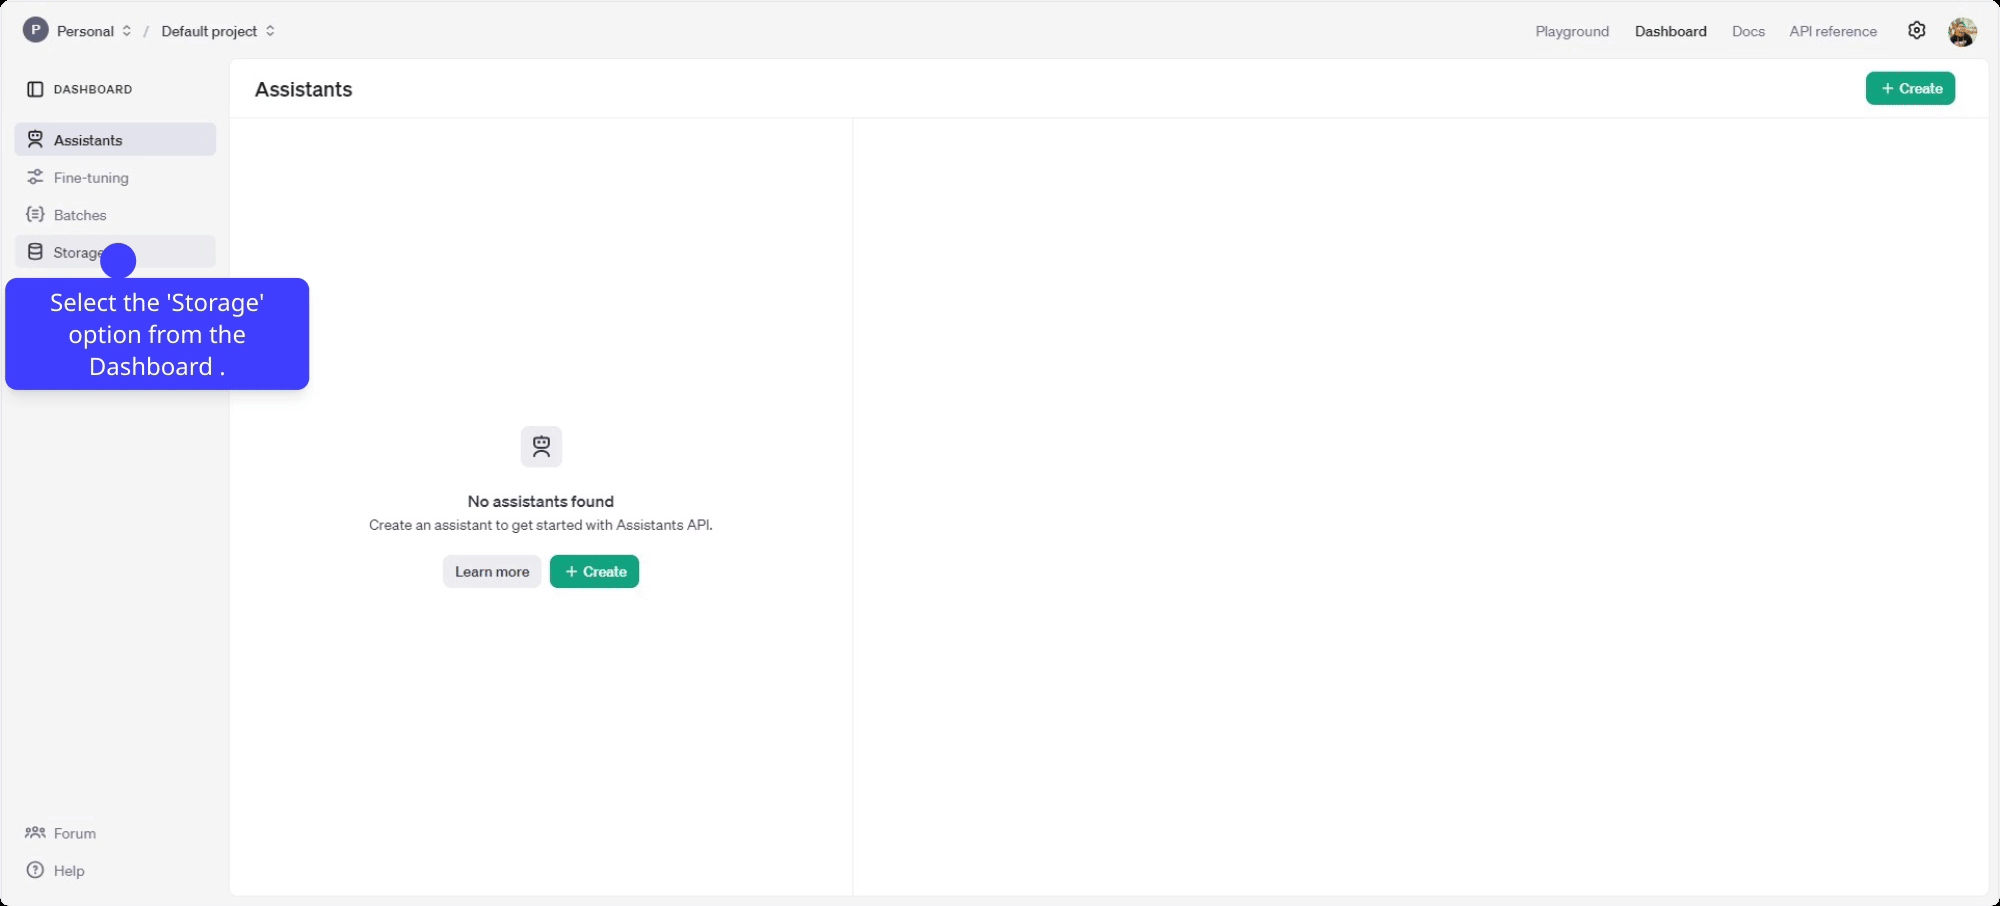This screenshot has width=2000, height=906.
Task: Expand the chevrons next to Default project
Action: (269, 30)
